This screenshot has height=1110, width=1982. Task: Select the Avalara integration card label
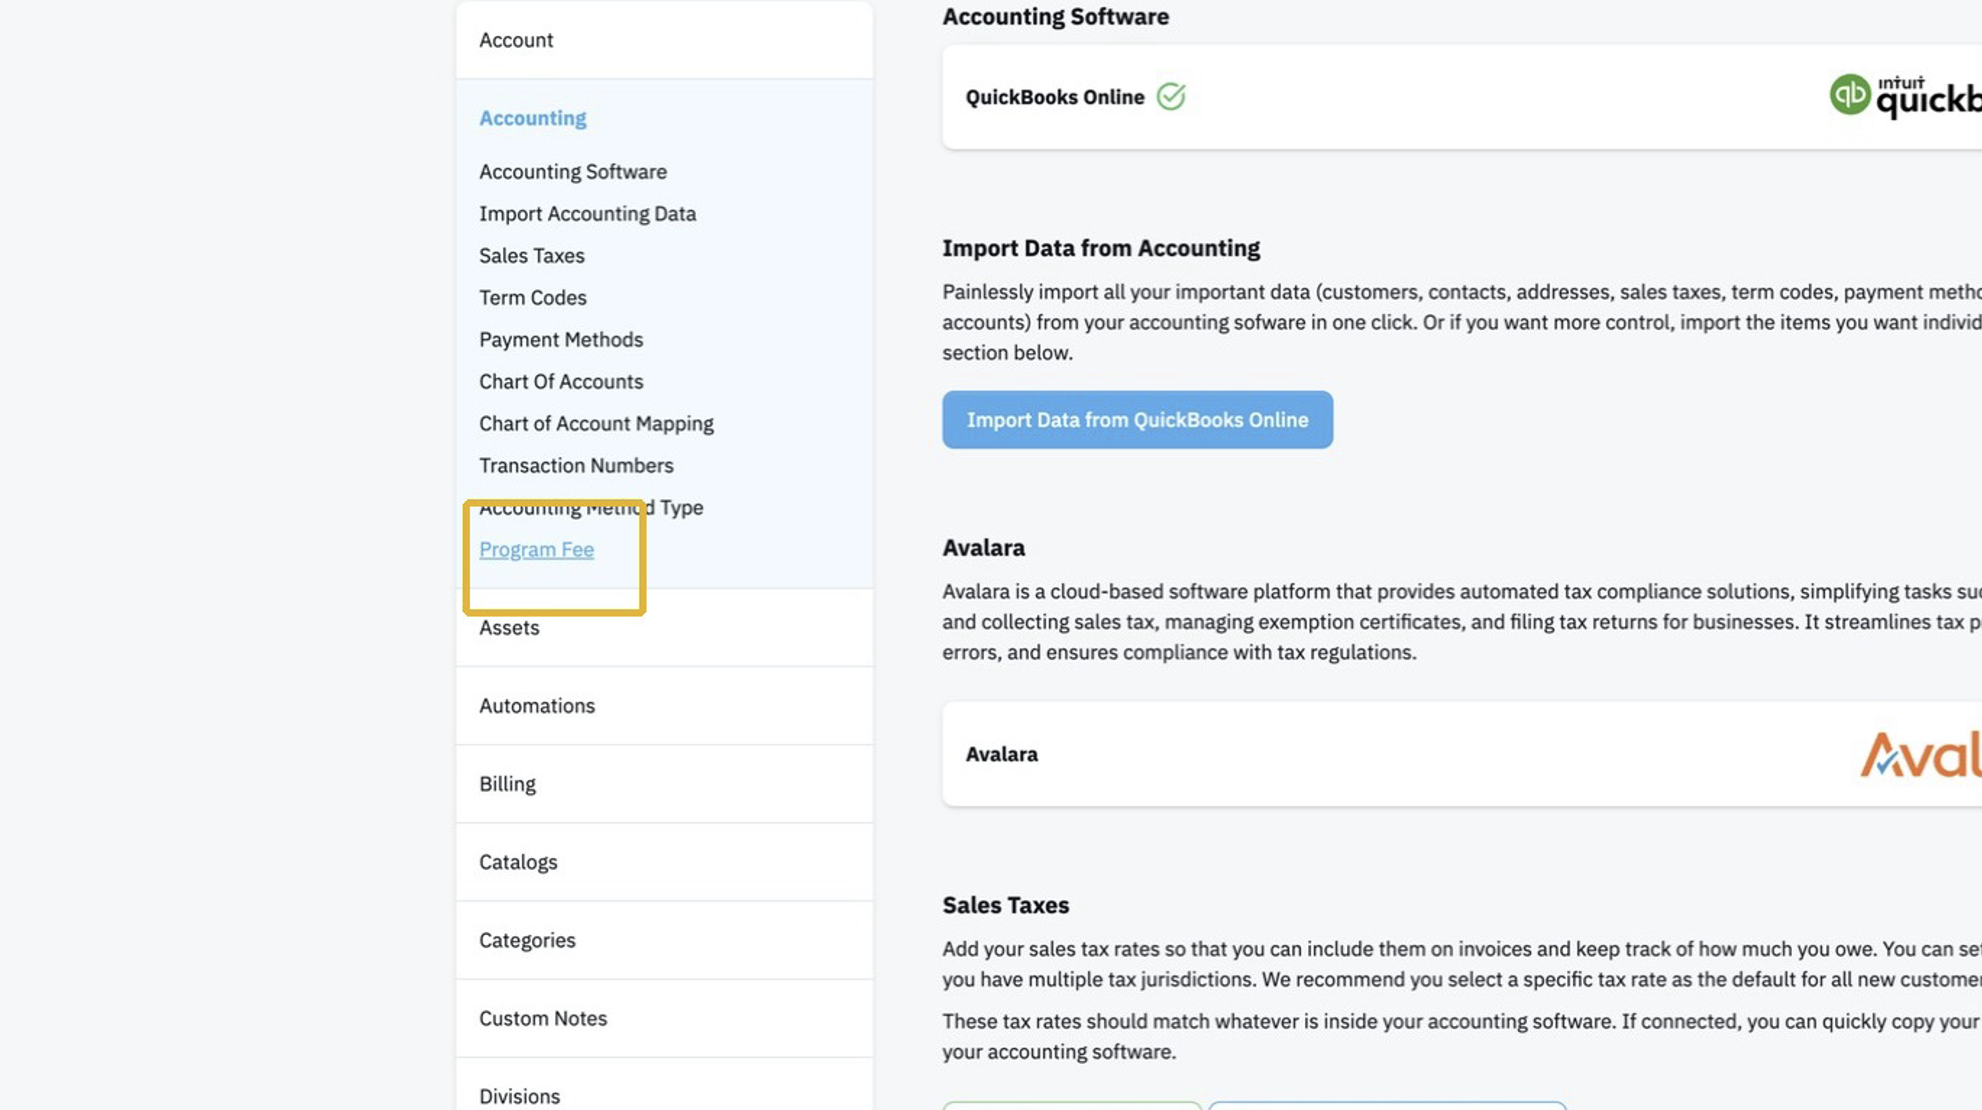(x=1001, y=754)
